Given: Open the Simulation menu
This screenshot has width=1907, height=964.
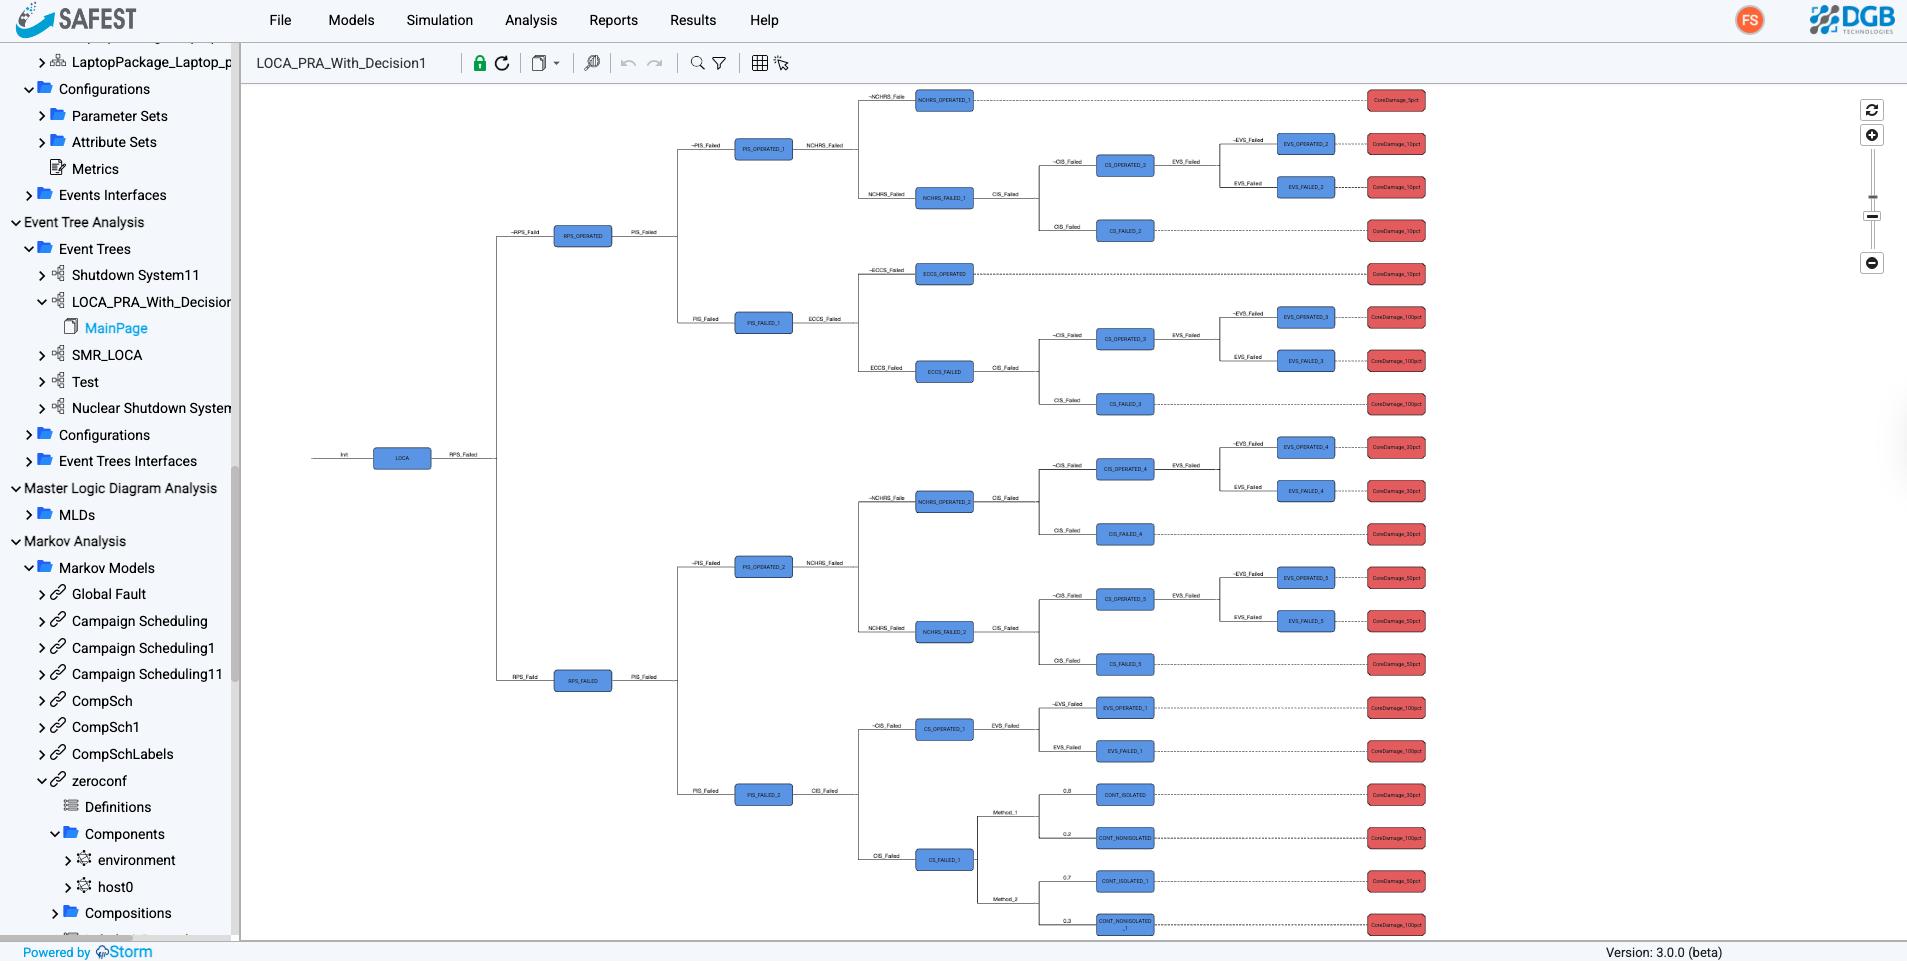Looking at the screenshot, I should 439,20.
